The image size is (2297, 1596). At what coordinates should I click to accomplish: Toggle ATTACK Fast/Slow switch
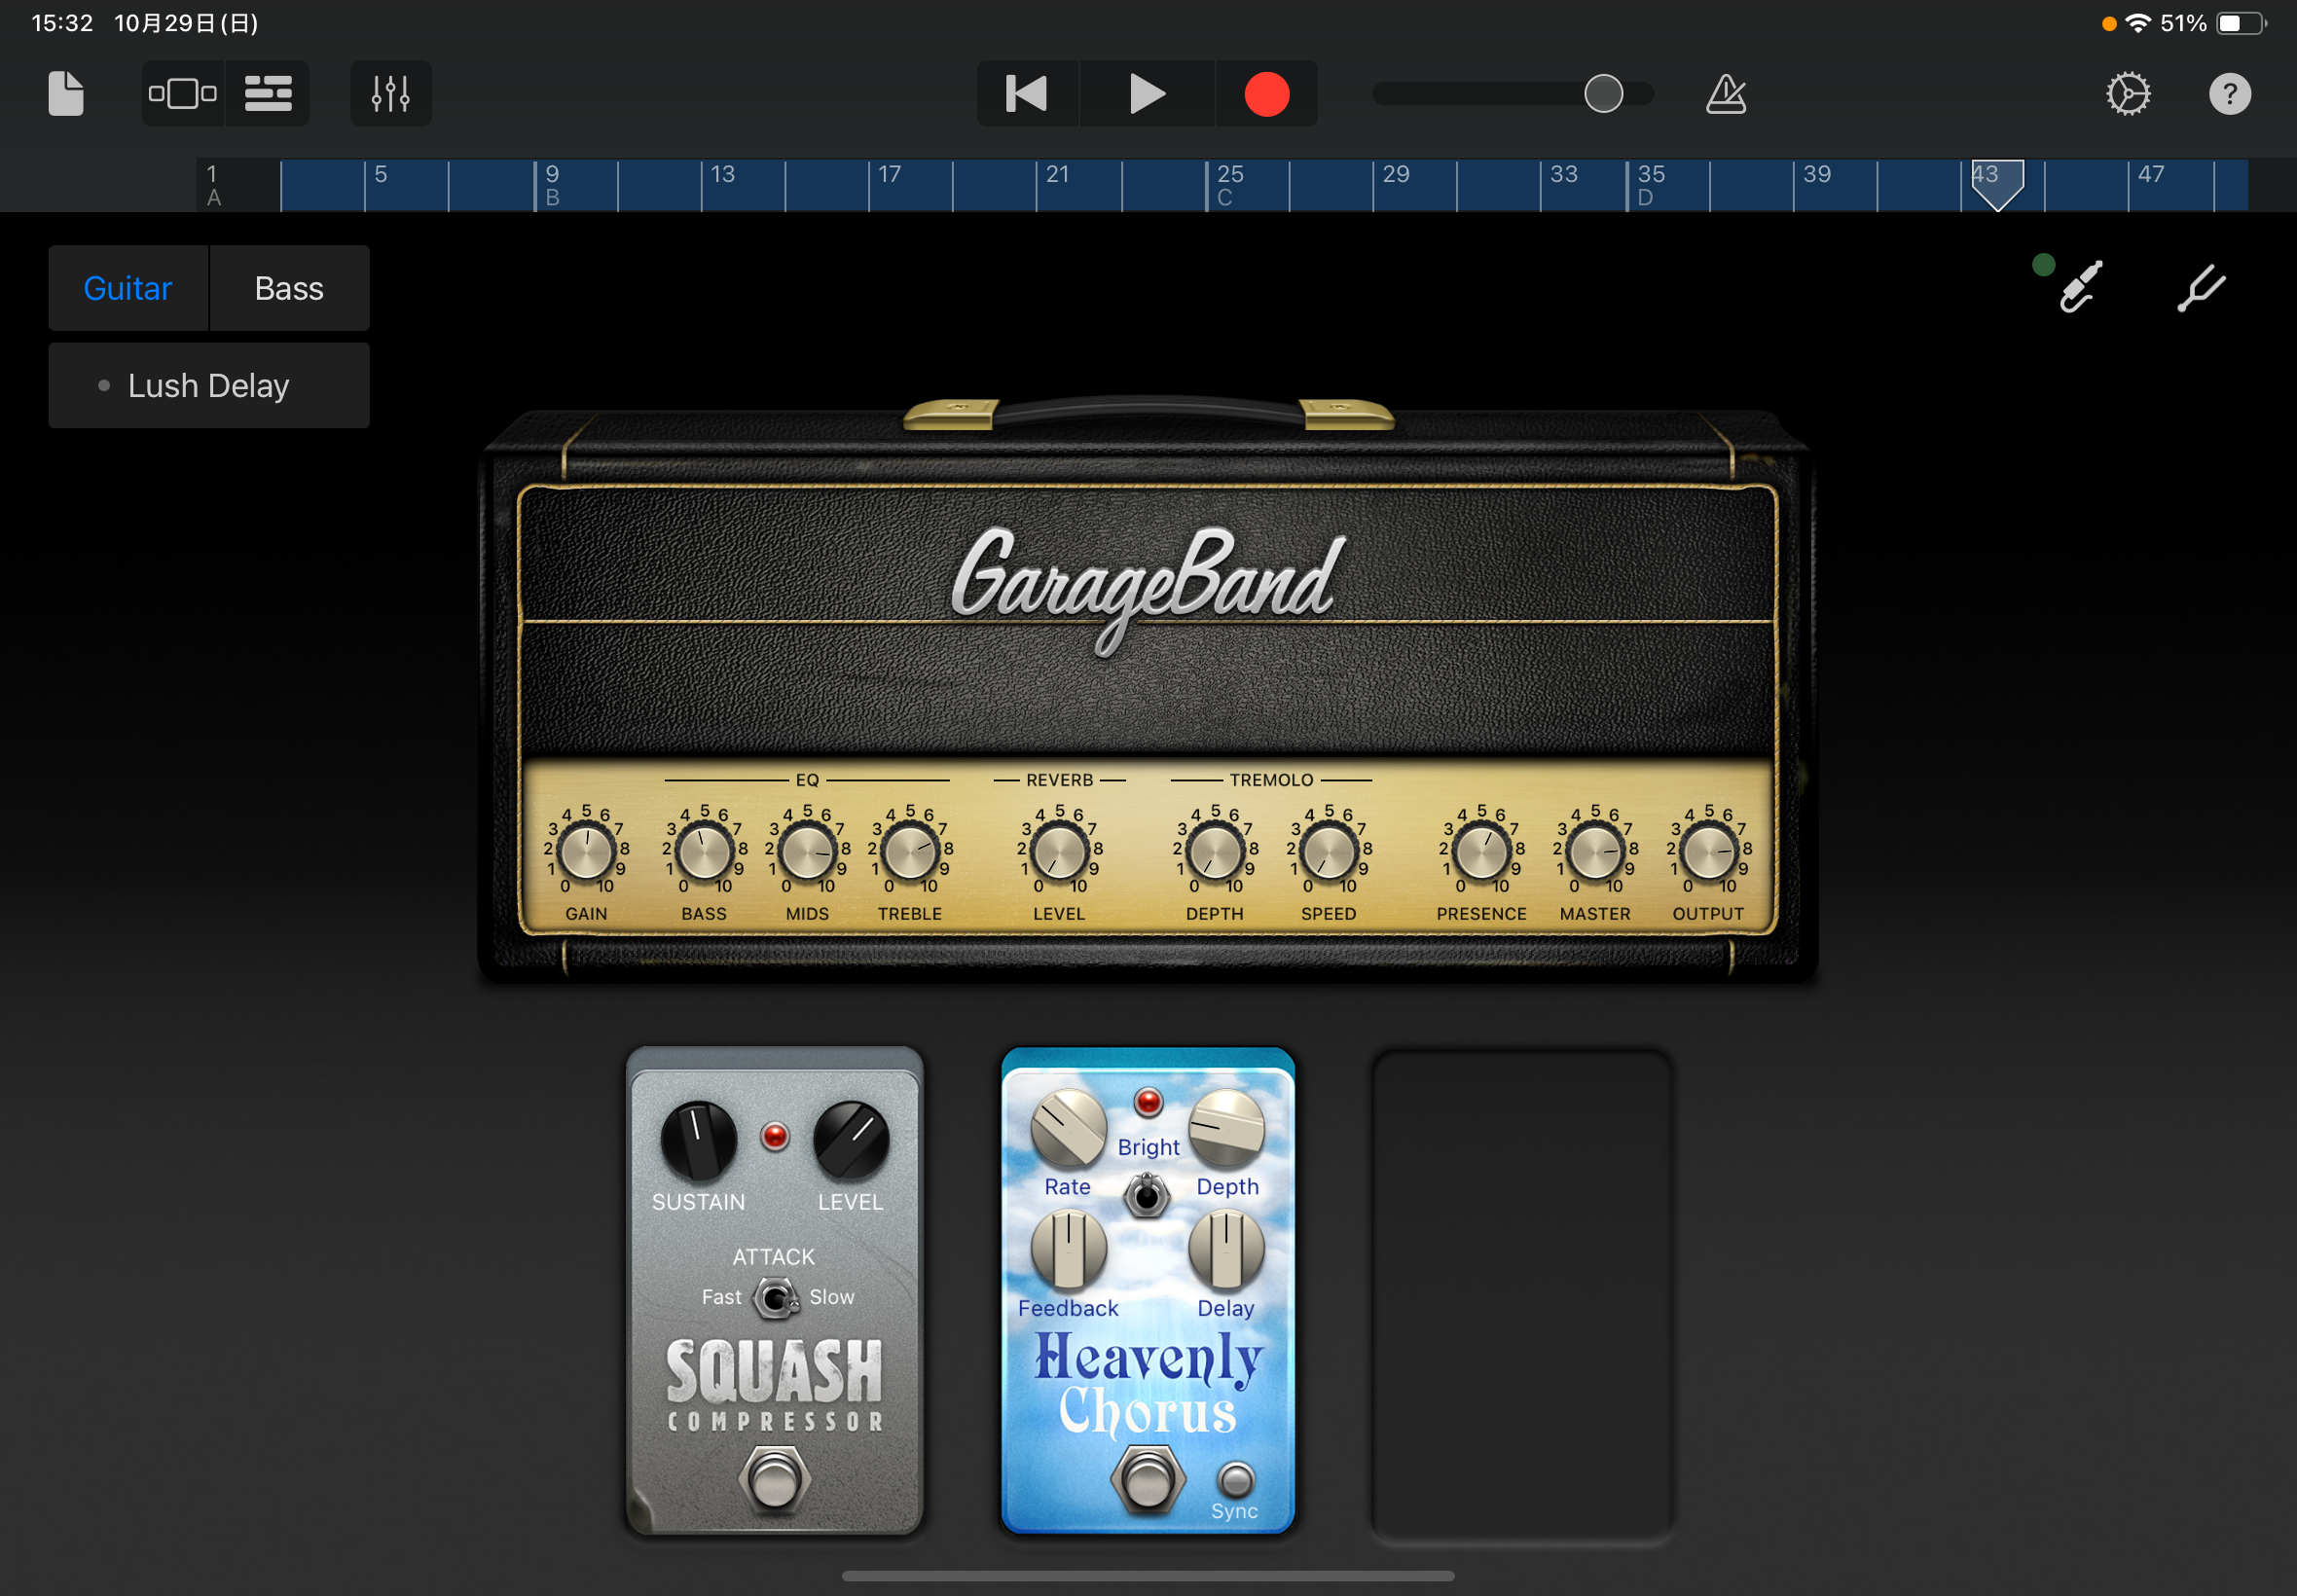pyautogui.click(x=775, y=1298)
